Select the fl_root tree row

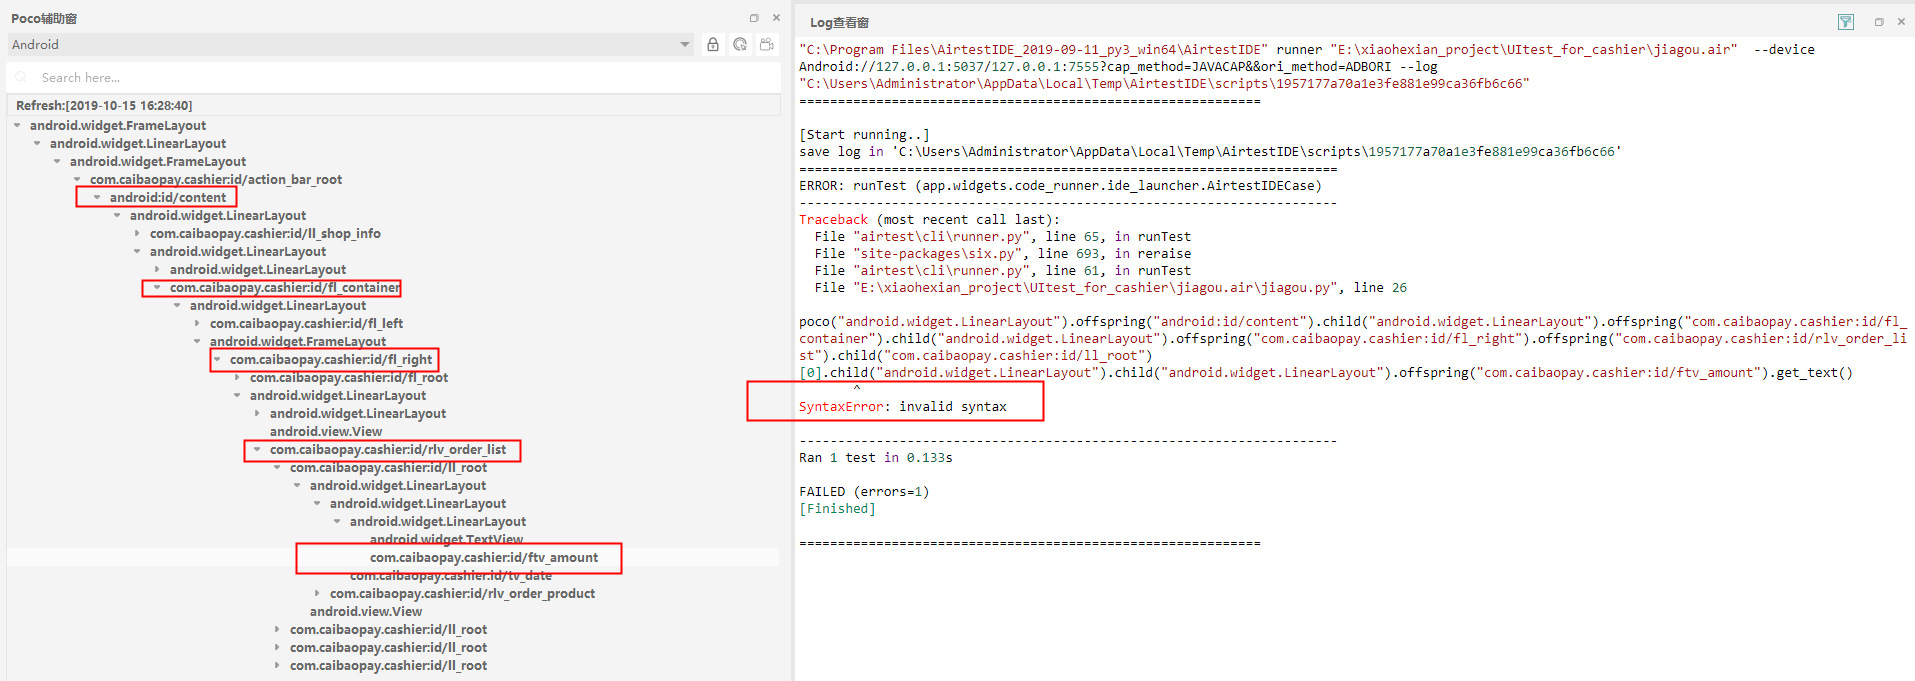click(x=349, y=377)
